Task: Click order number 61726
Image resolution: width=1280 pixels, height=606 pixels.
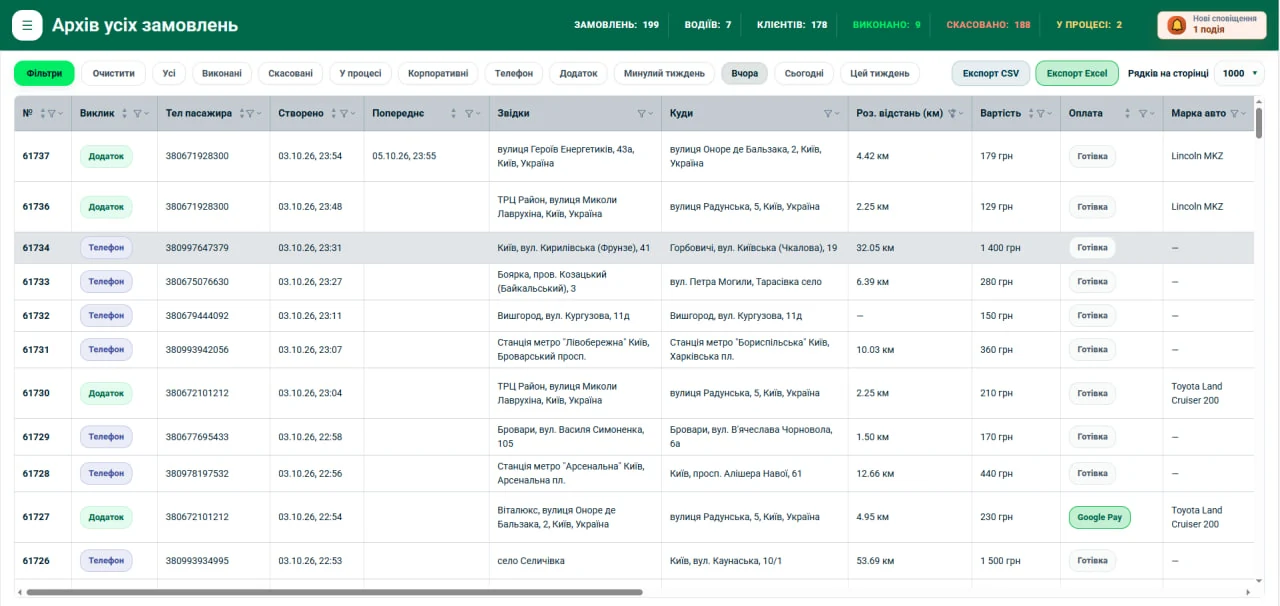Action: tap(36, 561)
